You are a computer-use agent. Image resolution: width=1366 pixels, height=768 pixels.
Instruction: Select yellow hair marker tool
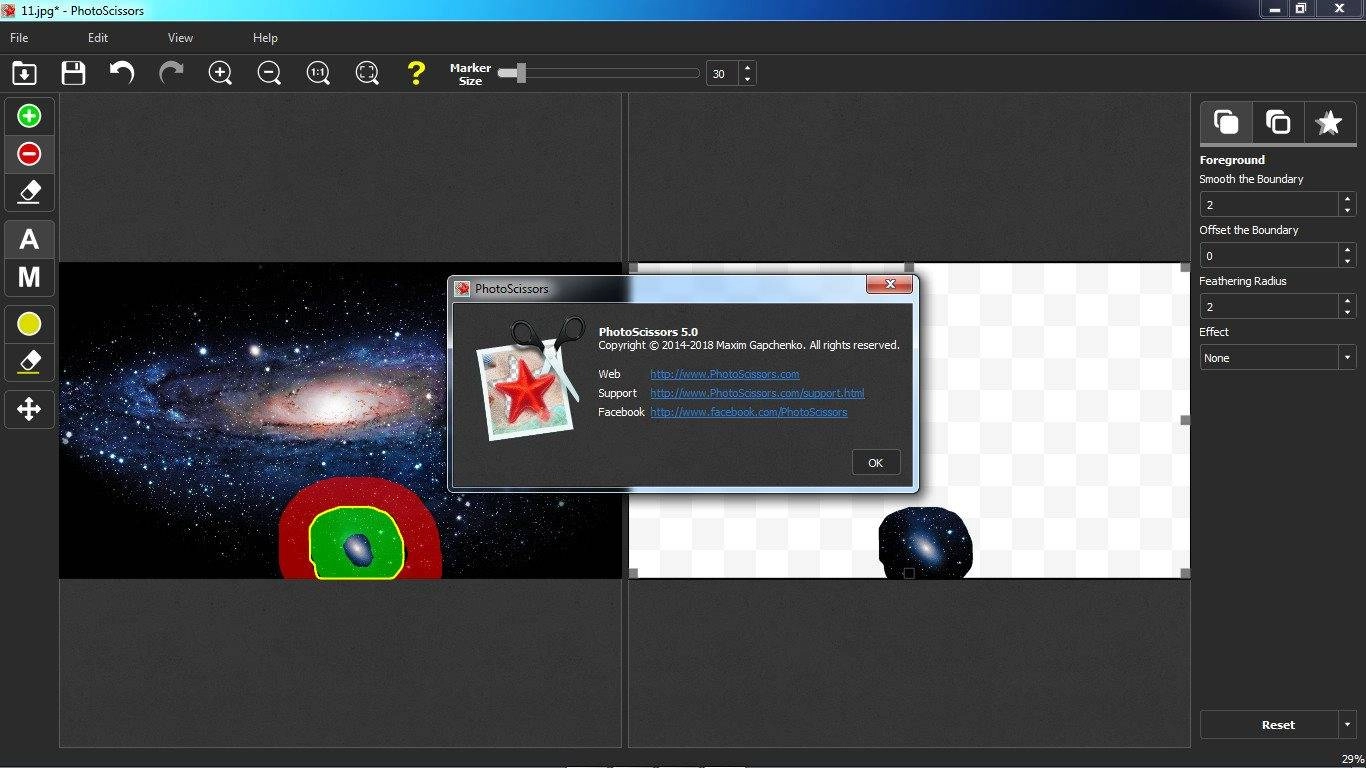[x=29, y=324]
